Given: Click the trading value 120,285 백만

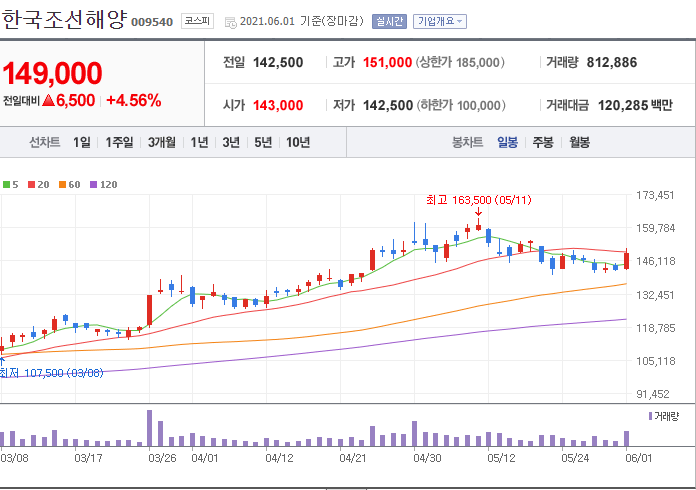Looking at the screenshot, I should pos(635,106).
